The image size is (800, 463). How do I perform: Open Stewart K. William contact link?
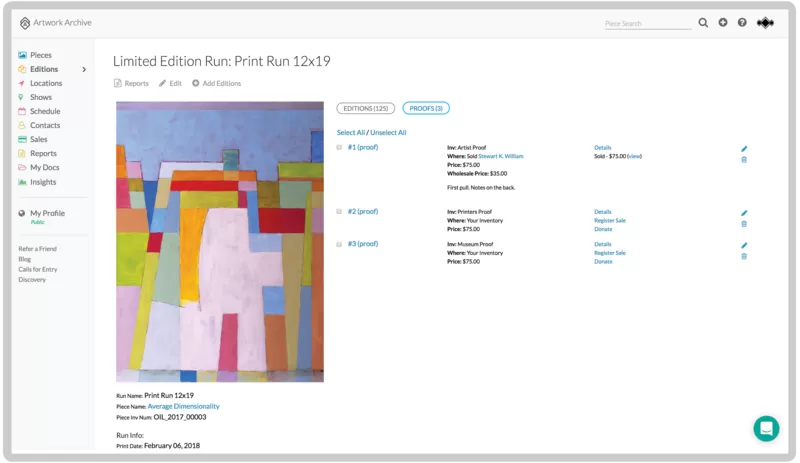pos(501,156)
